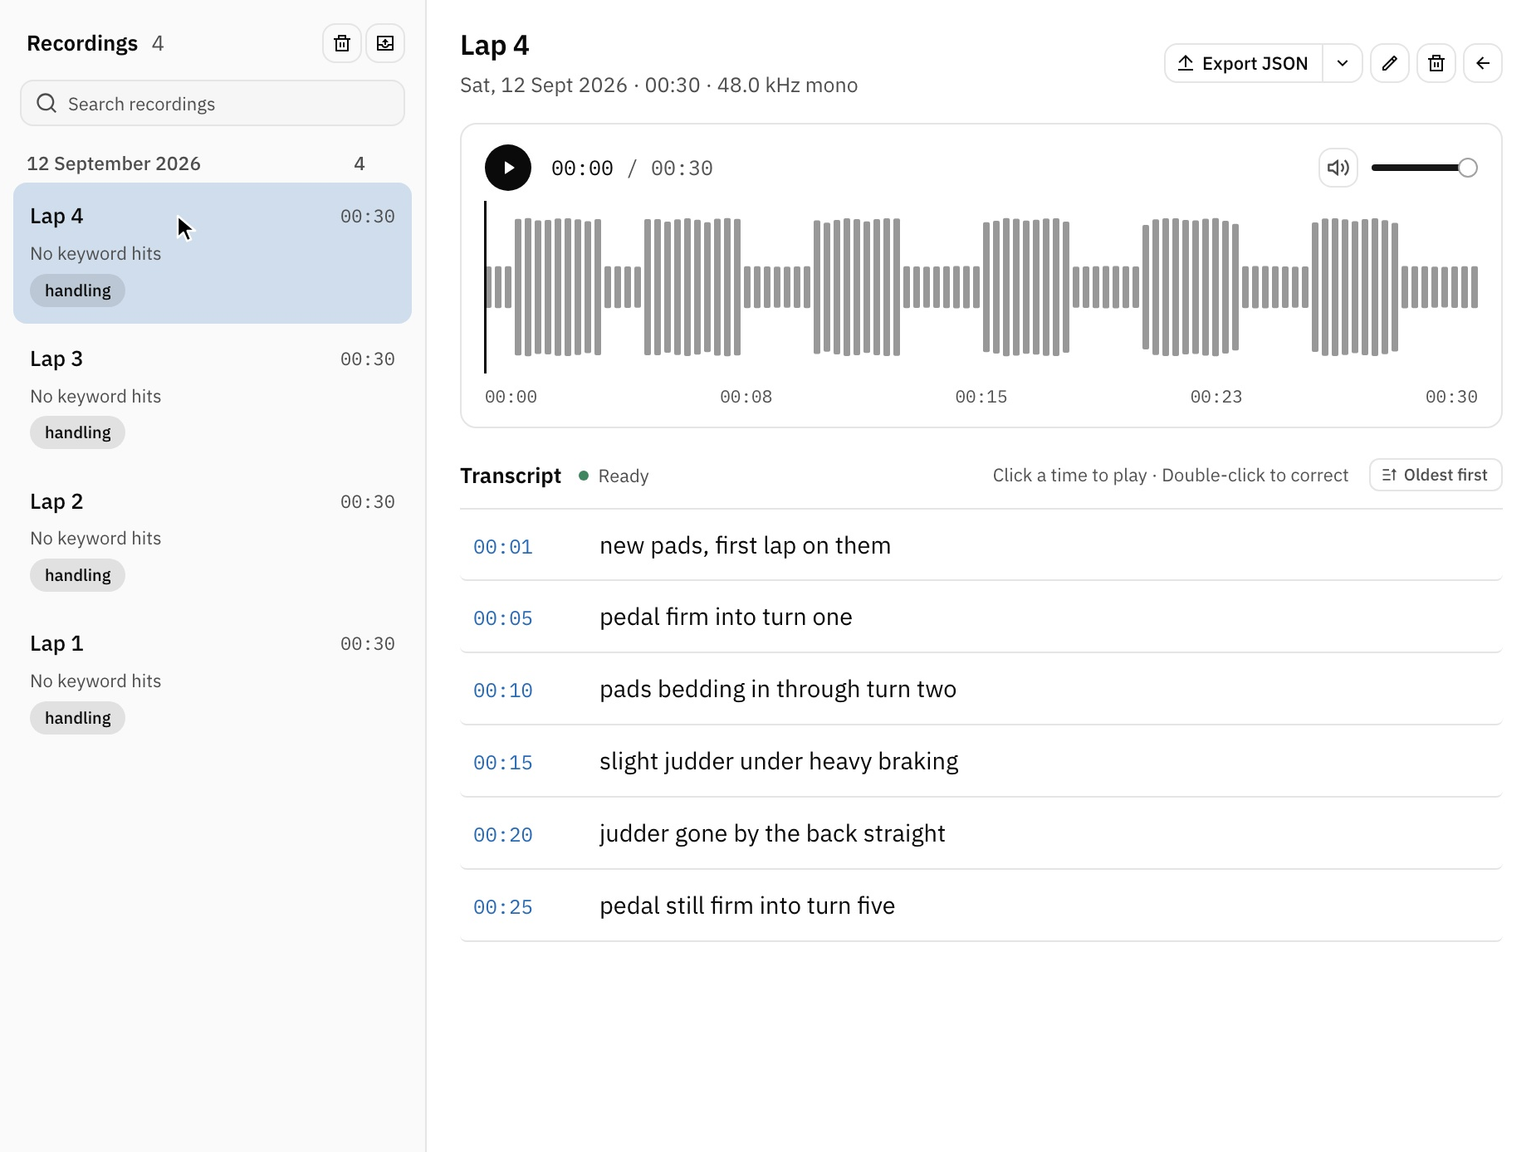Click the 00:08 waveform axis label
The height and width of the screenshot is (1152, 1536).
(x=746, y=397)
